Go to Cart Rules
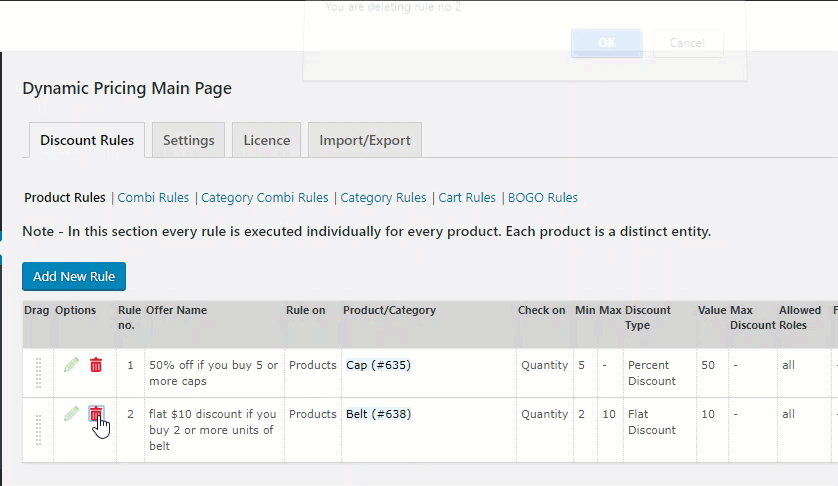Image resolution: width=838 pixels, height=486 pixels. coord(467,197)
